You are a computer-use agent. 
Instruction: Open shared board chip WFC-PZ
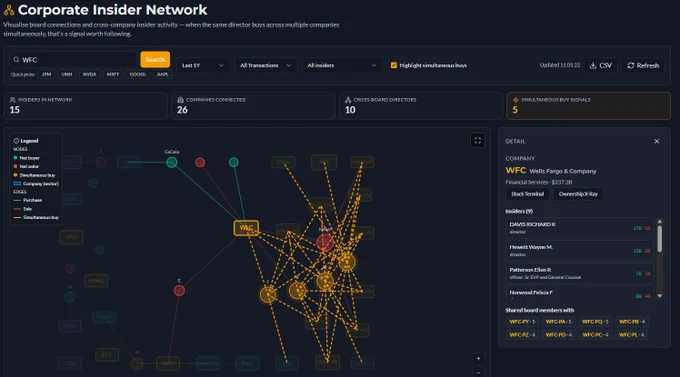tap(522, 334)
